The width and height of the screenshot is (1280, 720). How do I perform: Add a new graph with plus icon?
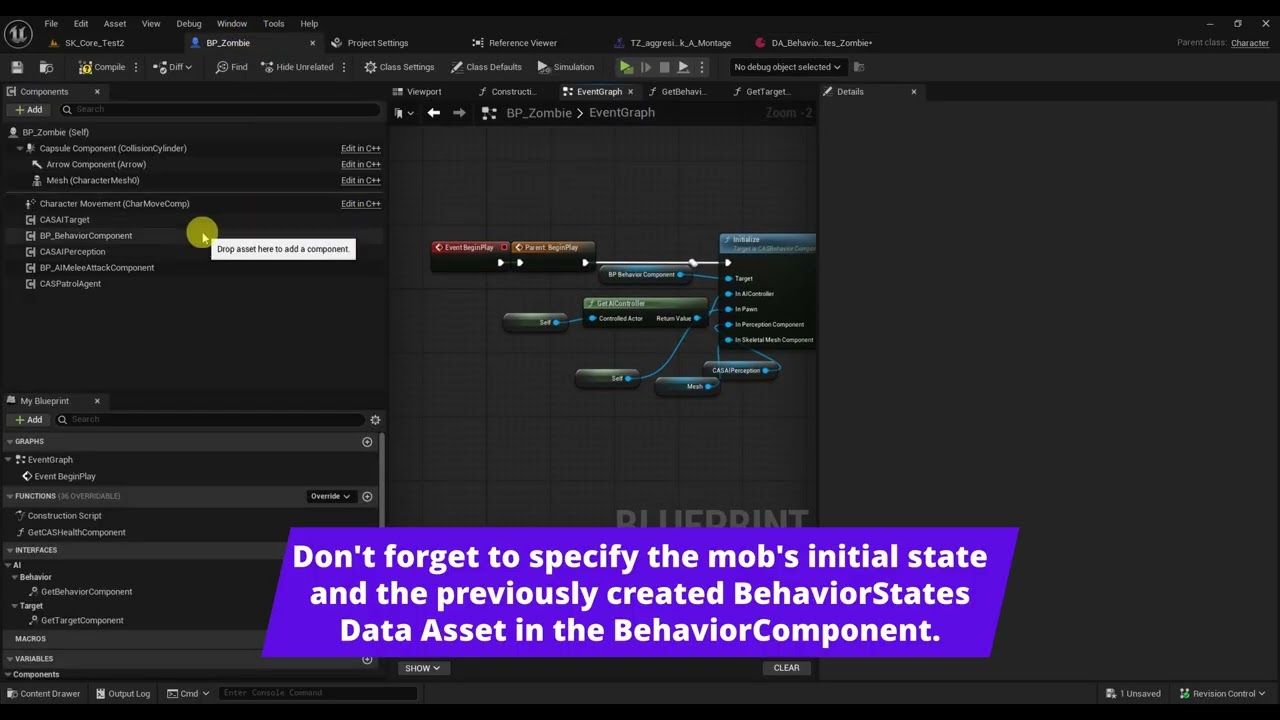tap(367, 441)
